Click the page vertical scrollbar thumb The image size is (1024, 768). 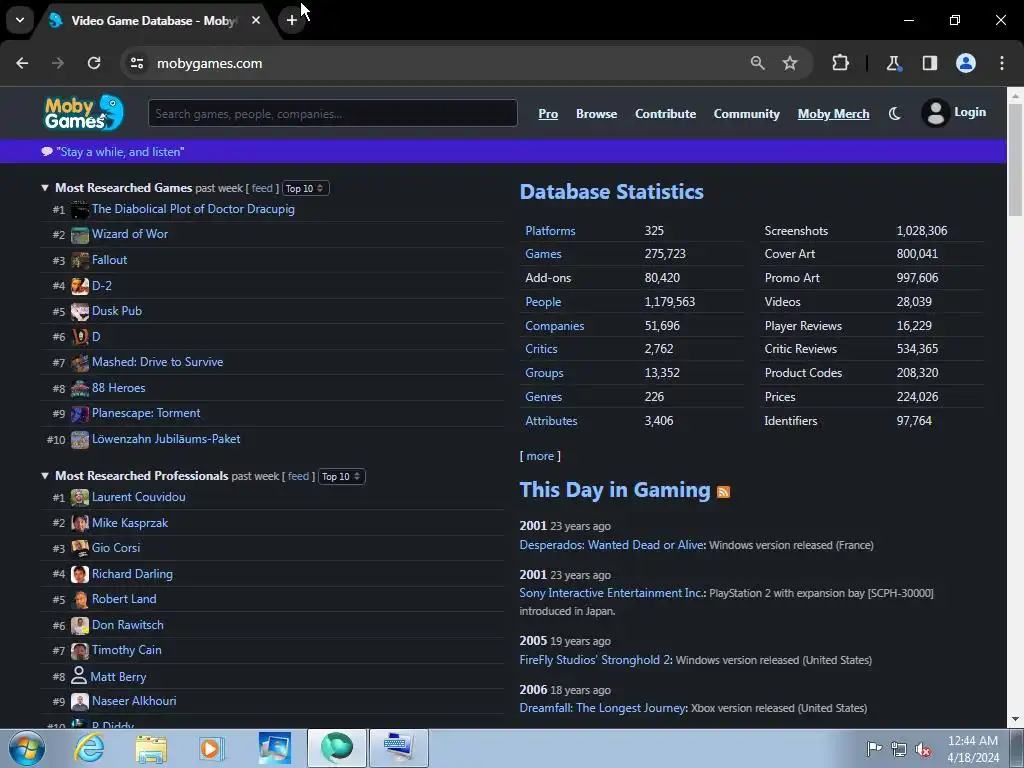[1015, 160]
